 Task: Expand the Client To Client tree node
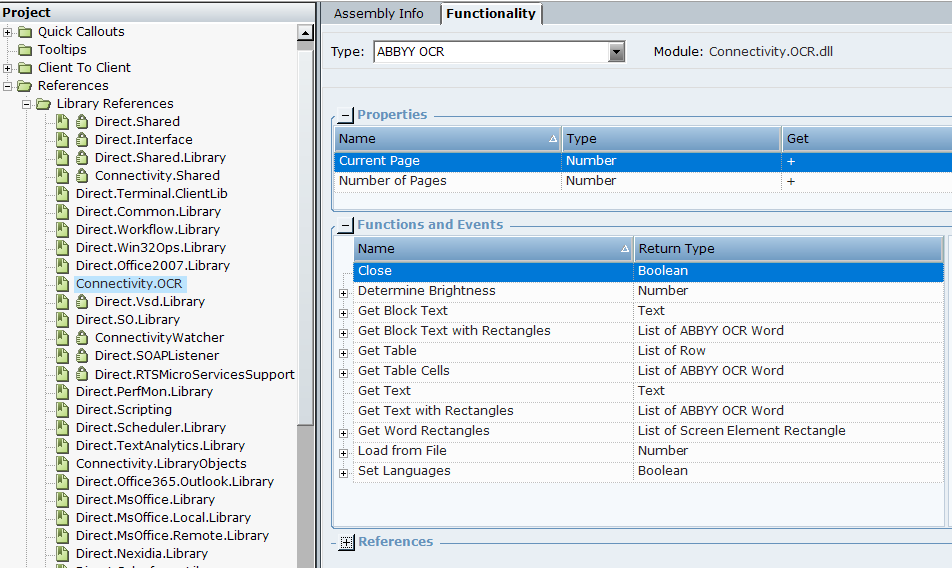pos(8,68)
